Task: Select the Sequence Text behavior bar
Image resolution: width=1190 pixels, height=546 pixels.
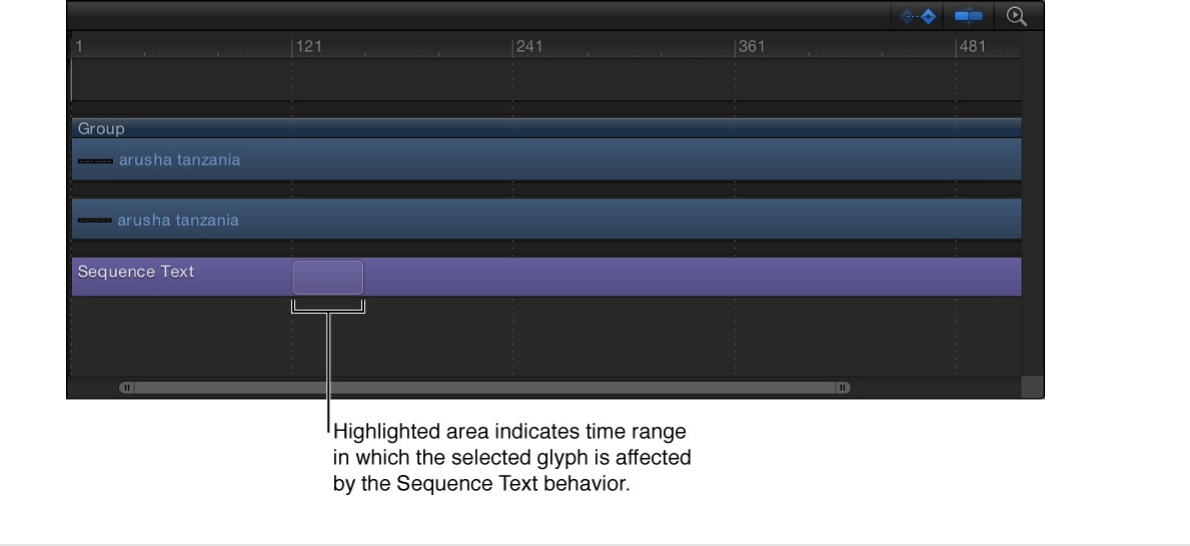Action: [x=650, y=277]
